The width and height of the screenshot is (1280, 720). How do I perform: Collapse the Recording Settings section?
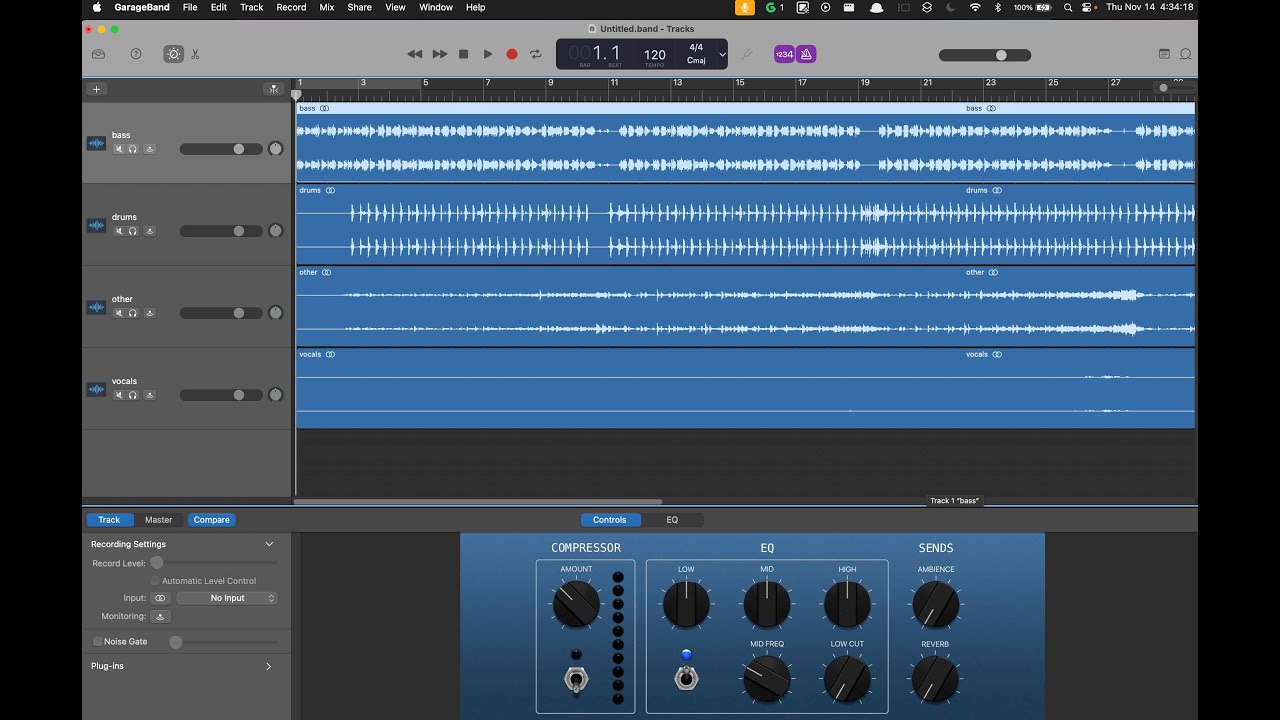[x=269, y=544]
